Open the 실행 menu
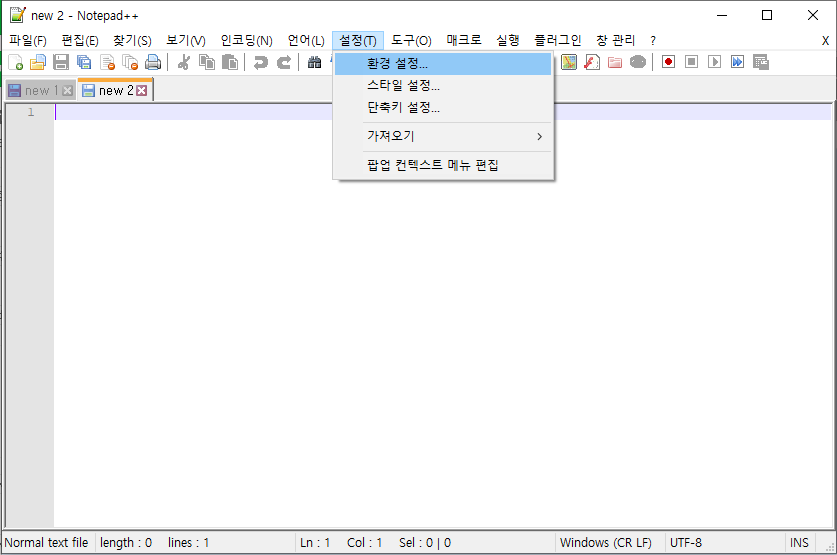Screen dimensions: 837x555 tap(508, 41)
